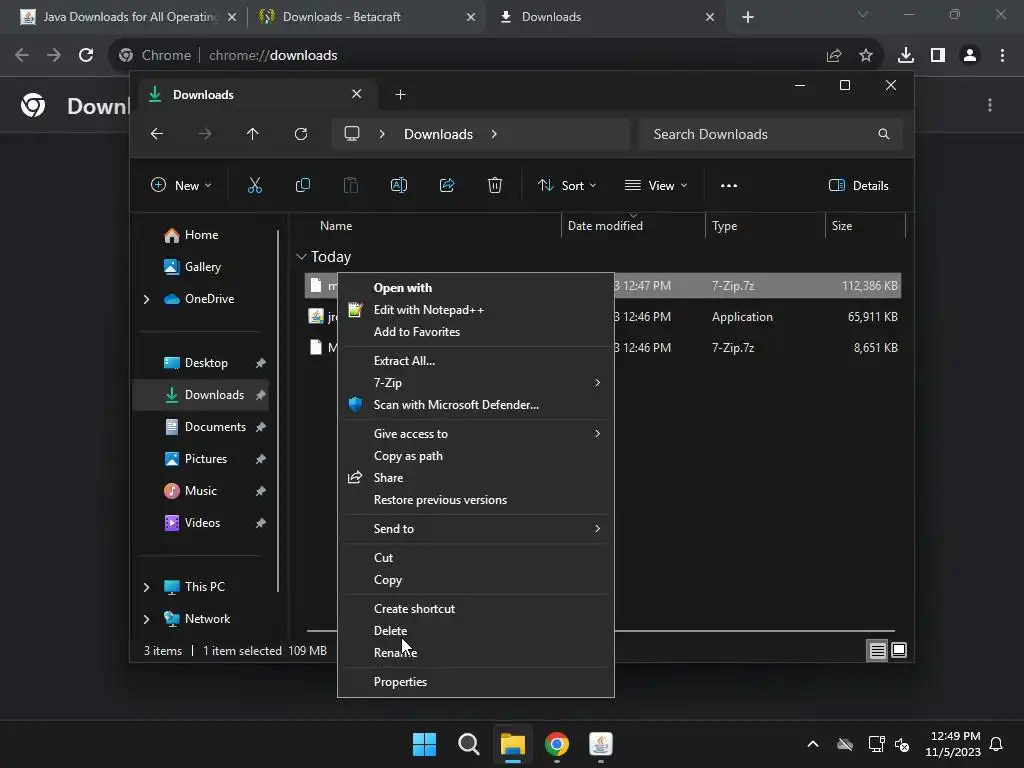1024x768 pixels.
Task: Switch to details list view icon in status bar
Action: (877, 650)
